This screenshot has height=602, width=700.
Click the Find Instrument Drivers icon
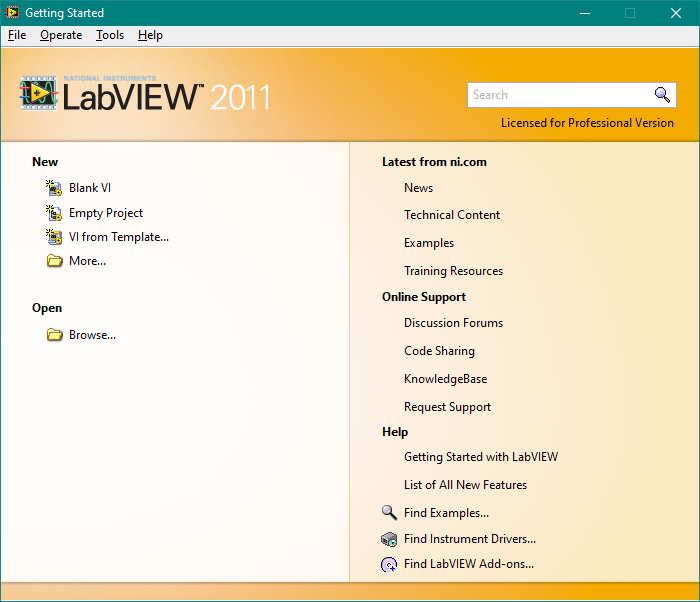[390, 539]
